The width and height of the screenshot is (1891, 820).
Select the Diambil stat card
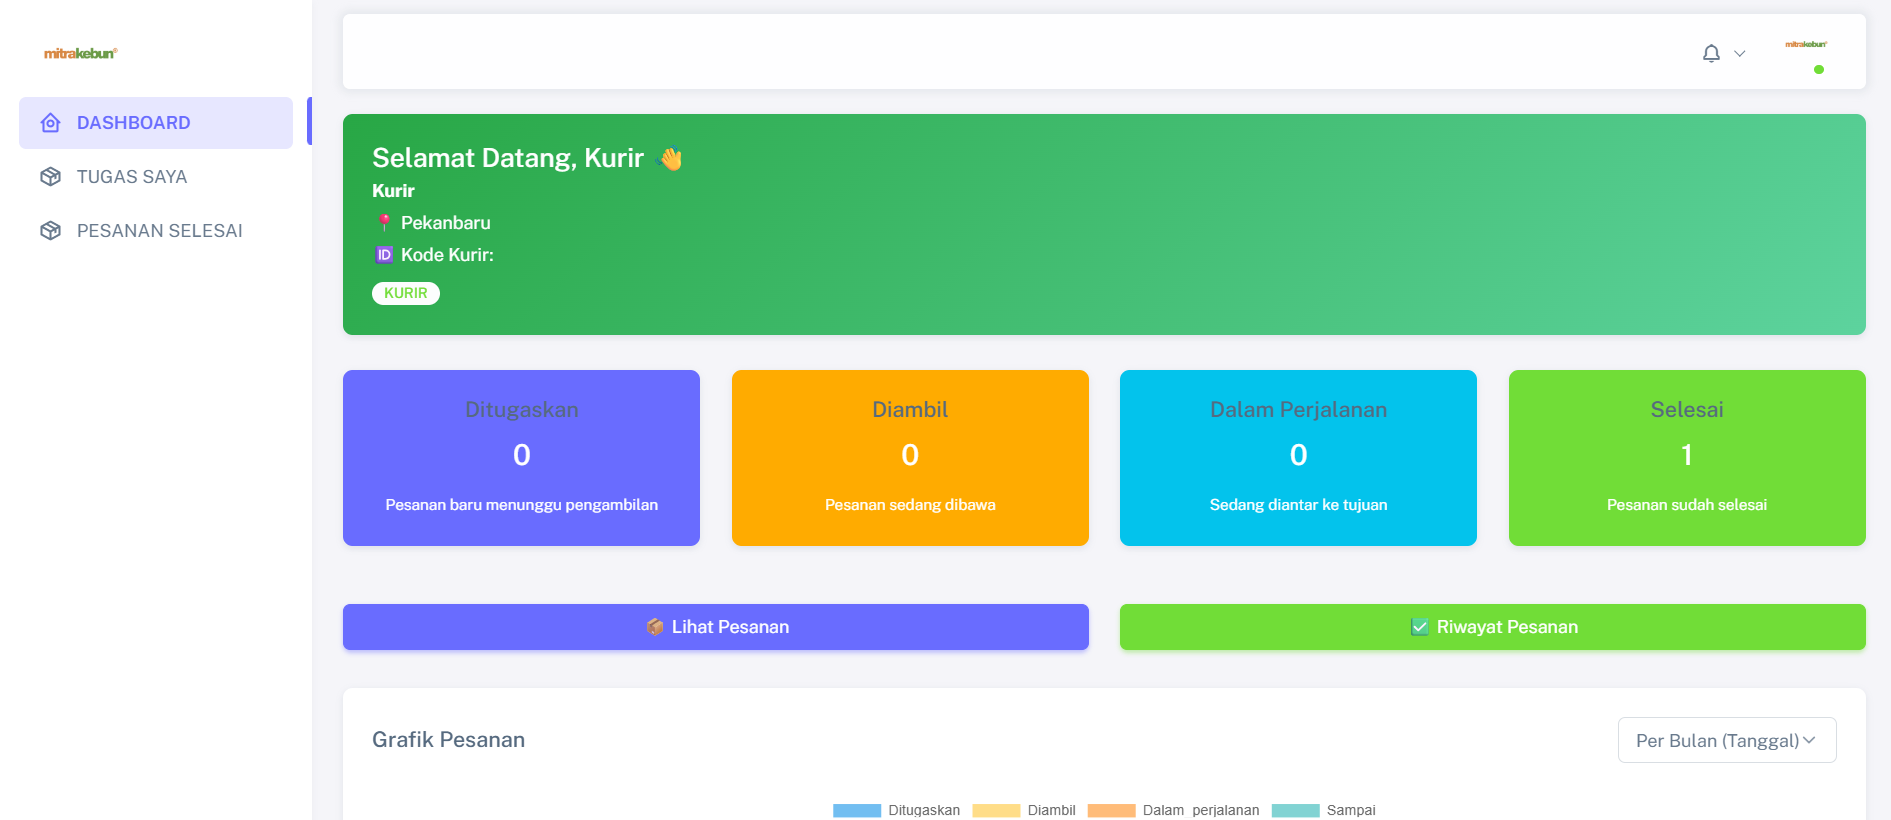pos(910,458)
